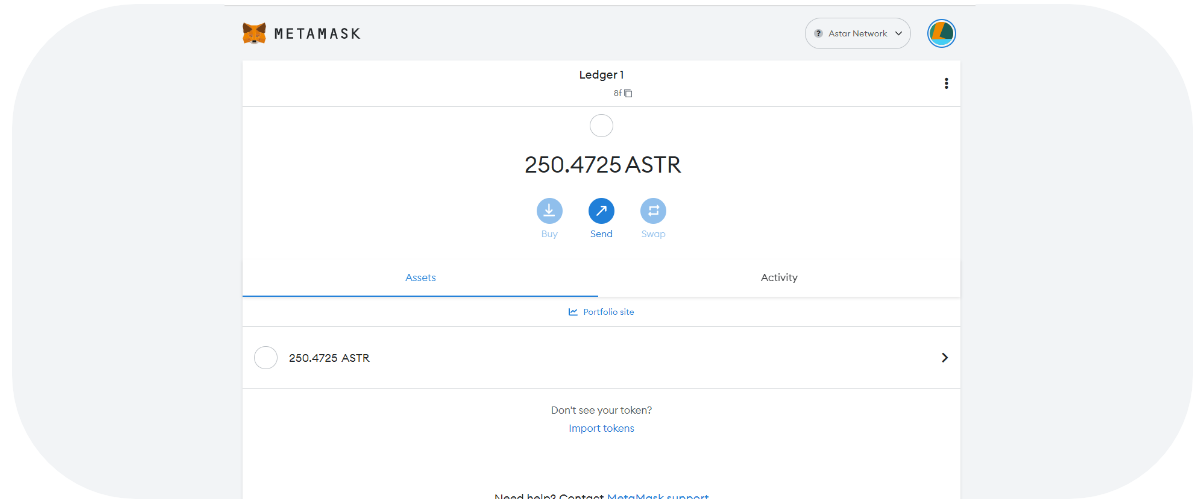Open the three-dot account options menu
The height and width of the screenshot is (500, 1200).
pyautogui.click(x=946, y=84)
